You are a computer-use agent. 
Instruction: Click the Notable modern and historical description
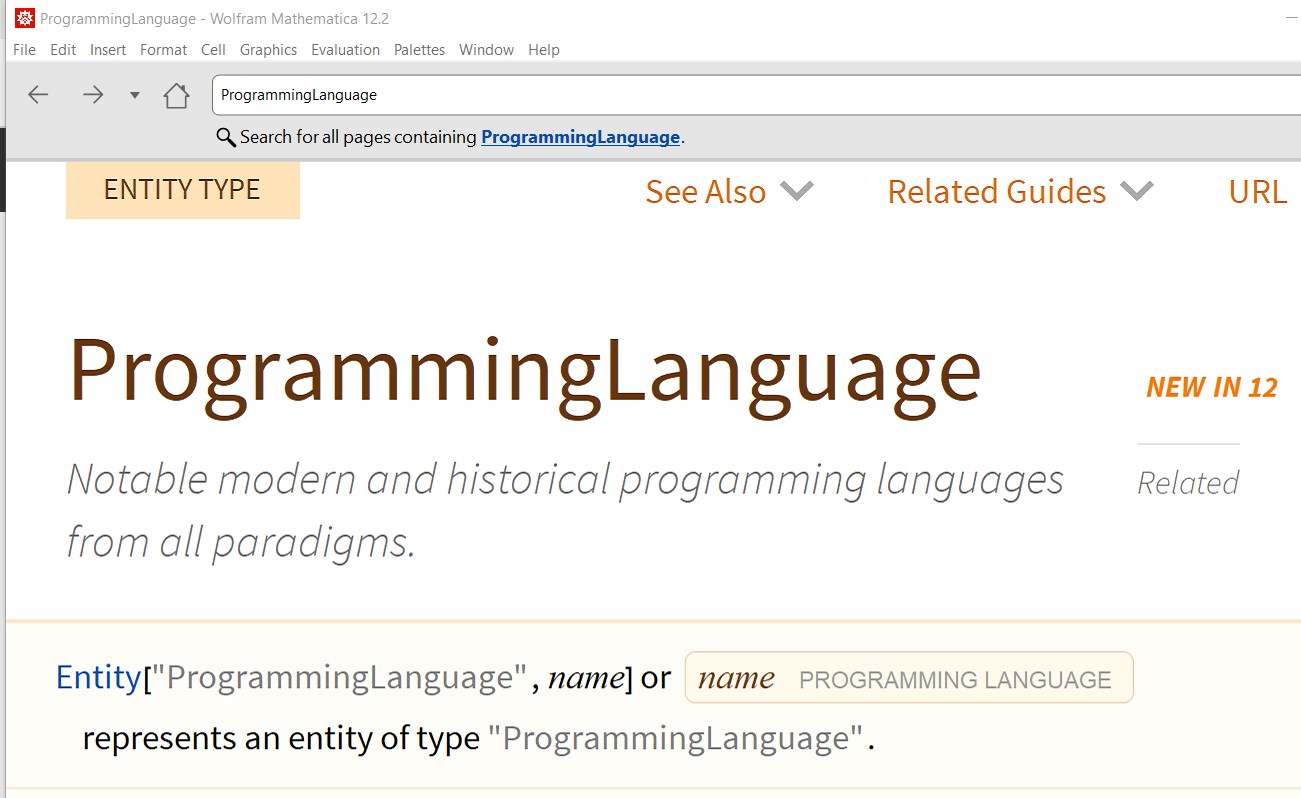click(x=565, y=511)
